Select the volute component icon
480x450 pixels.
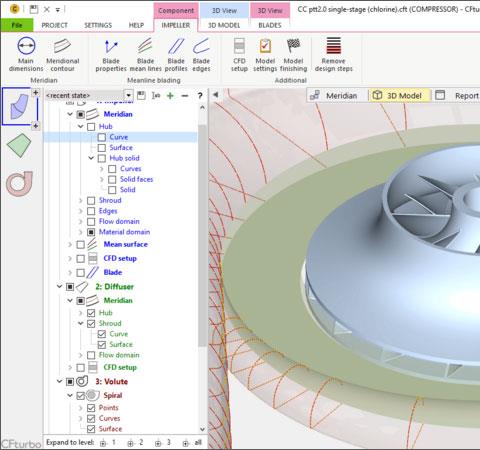[x=20, y=183]
